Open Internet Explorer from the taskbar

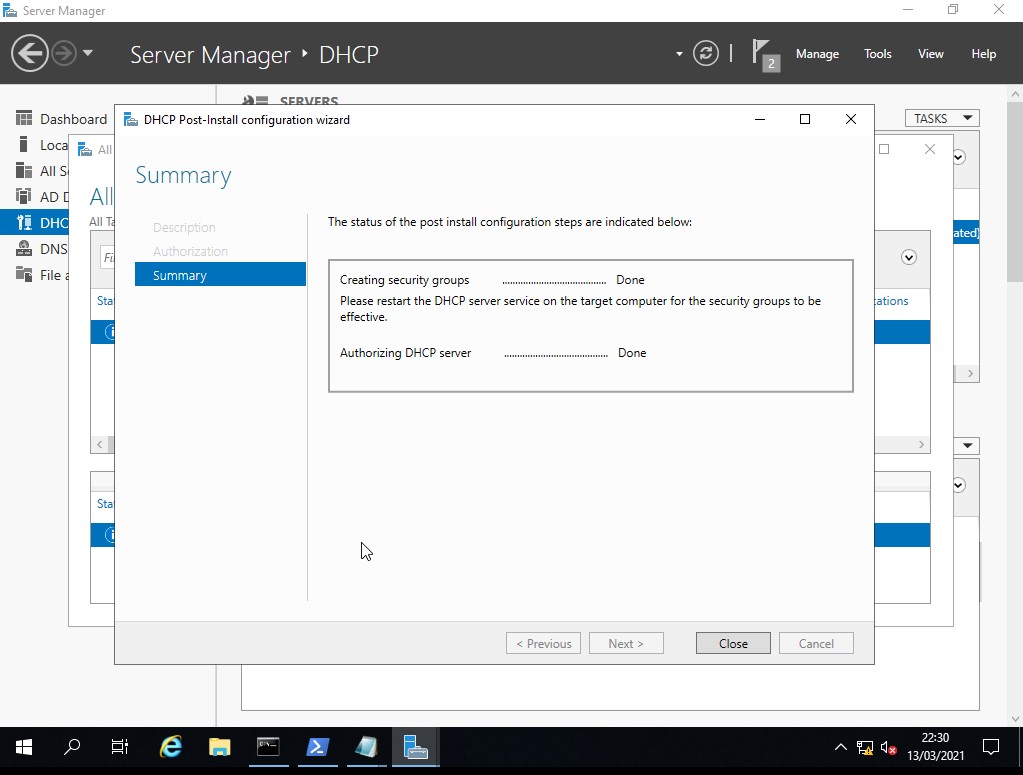click(171, 747)
